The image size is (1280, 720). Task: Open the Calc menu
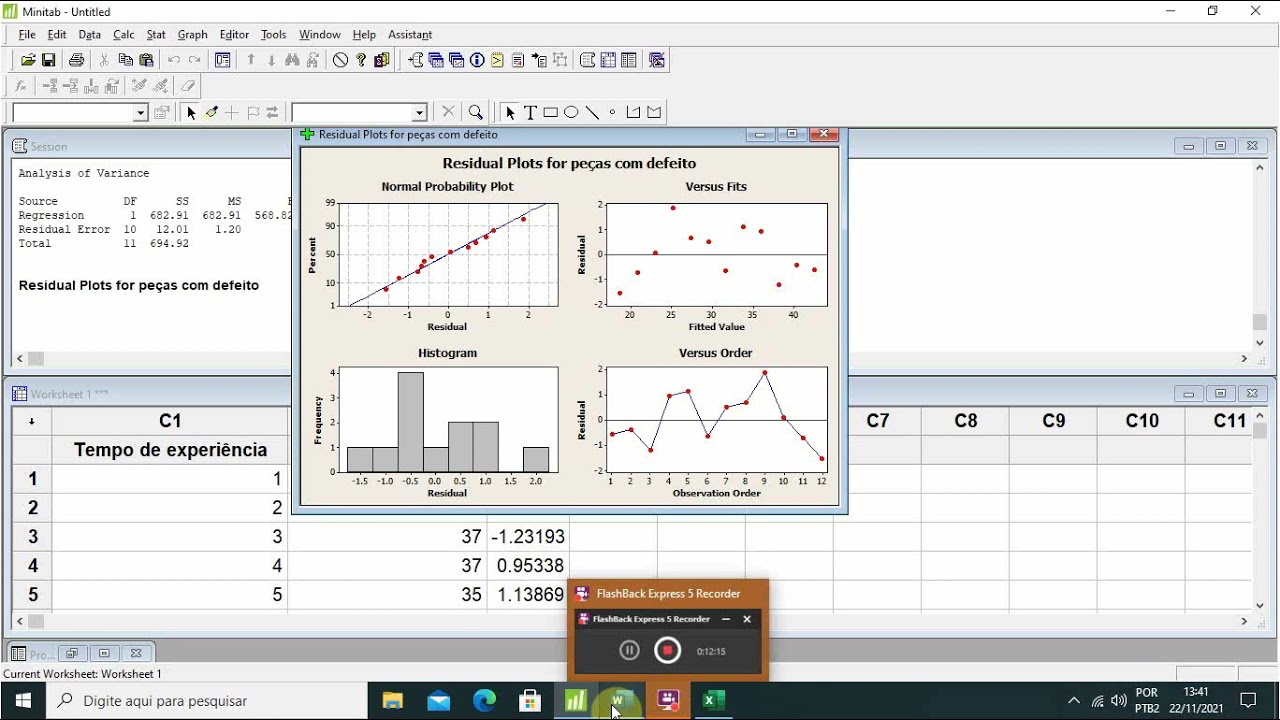124,34
